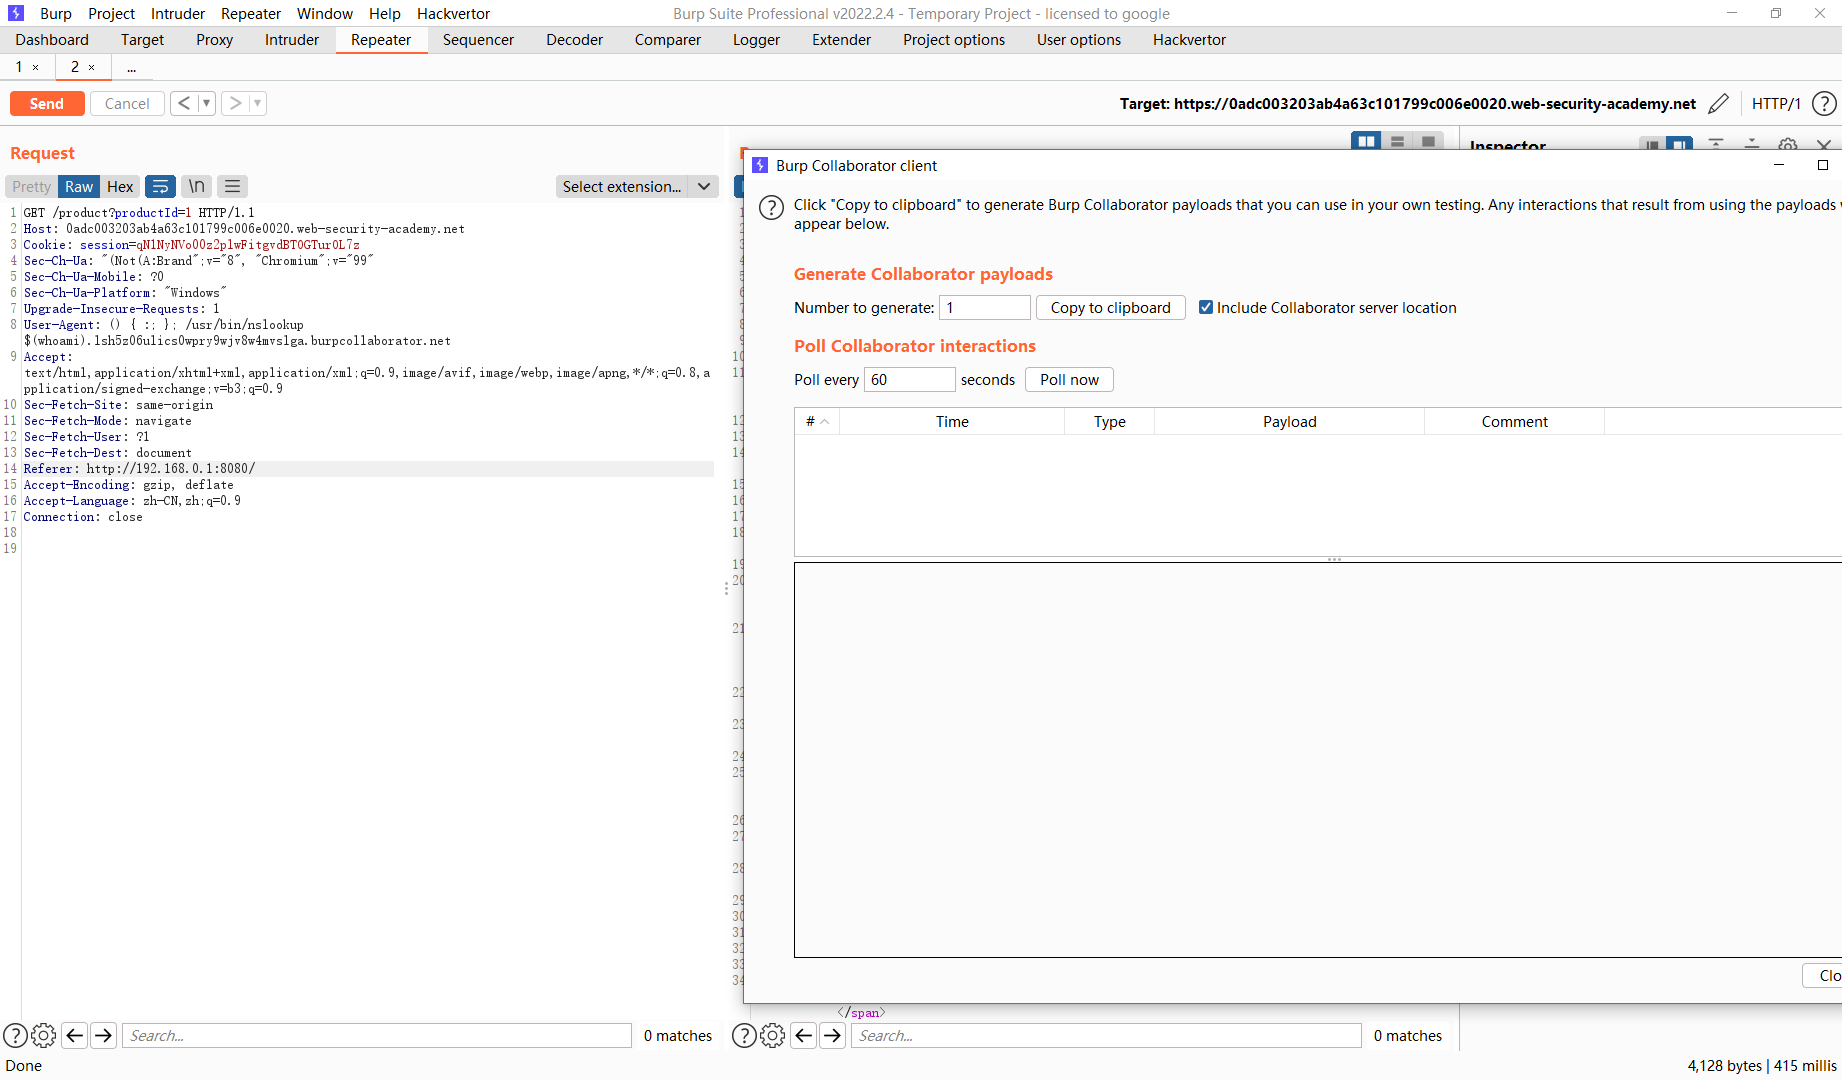Open Repeater help question mark icon
The image size is (1842, 1080).
tap(1824, 104)
